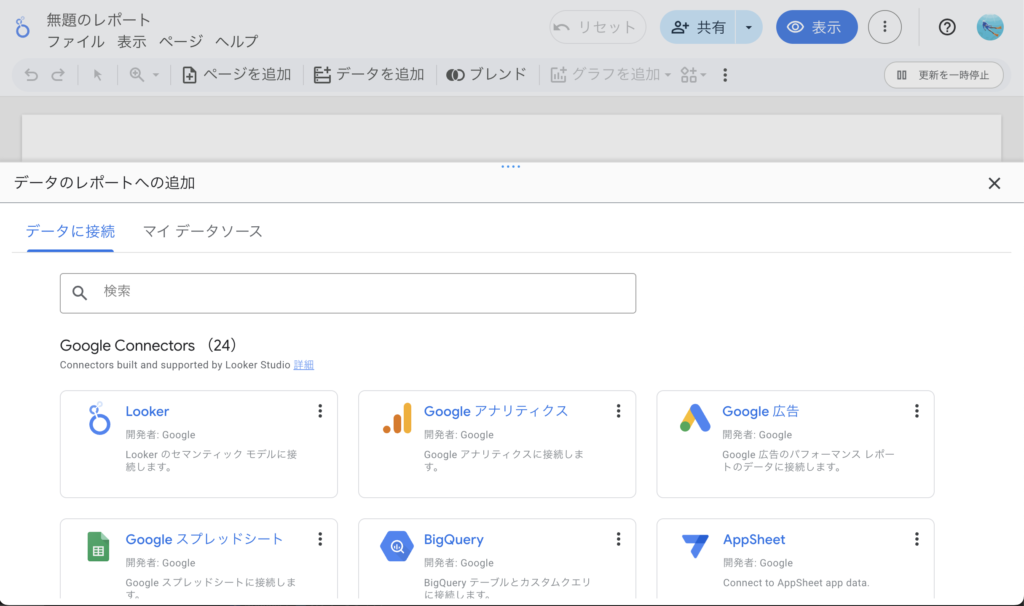Expand the 共有 button dropdown arrow

(x=749, y=27)
